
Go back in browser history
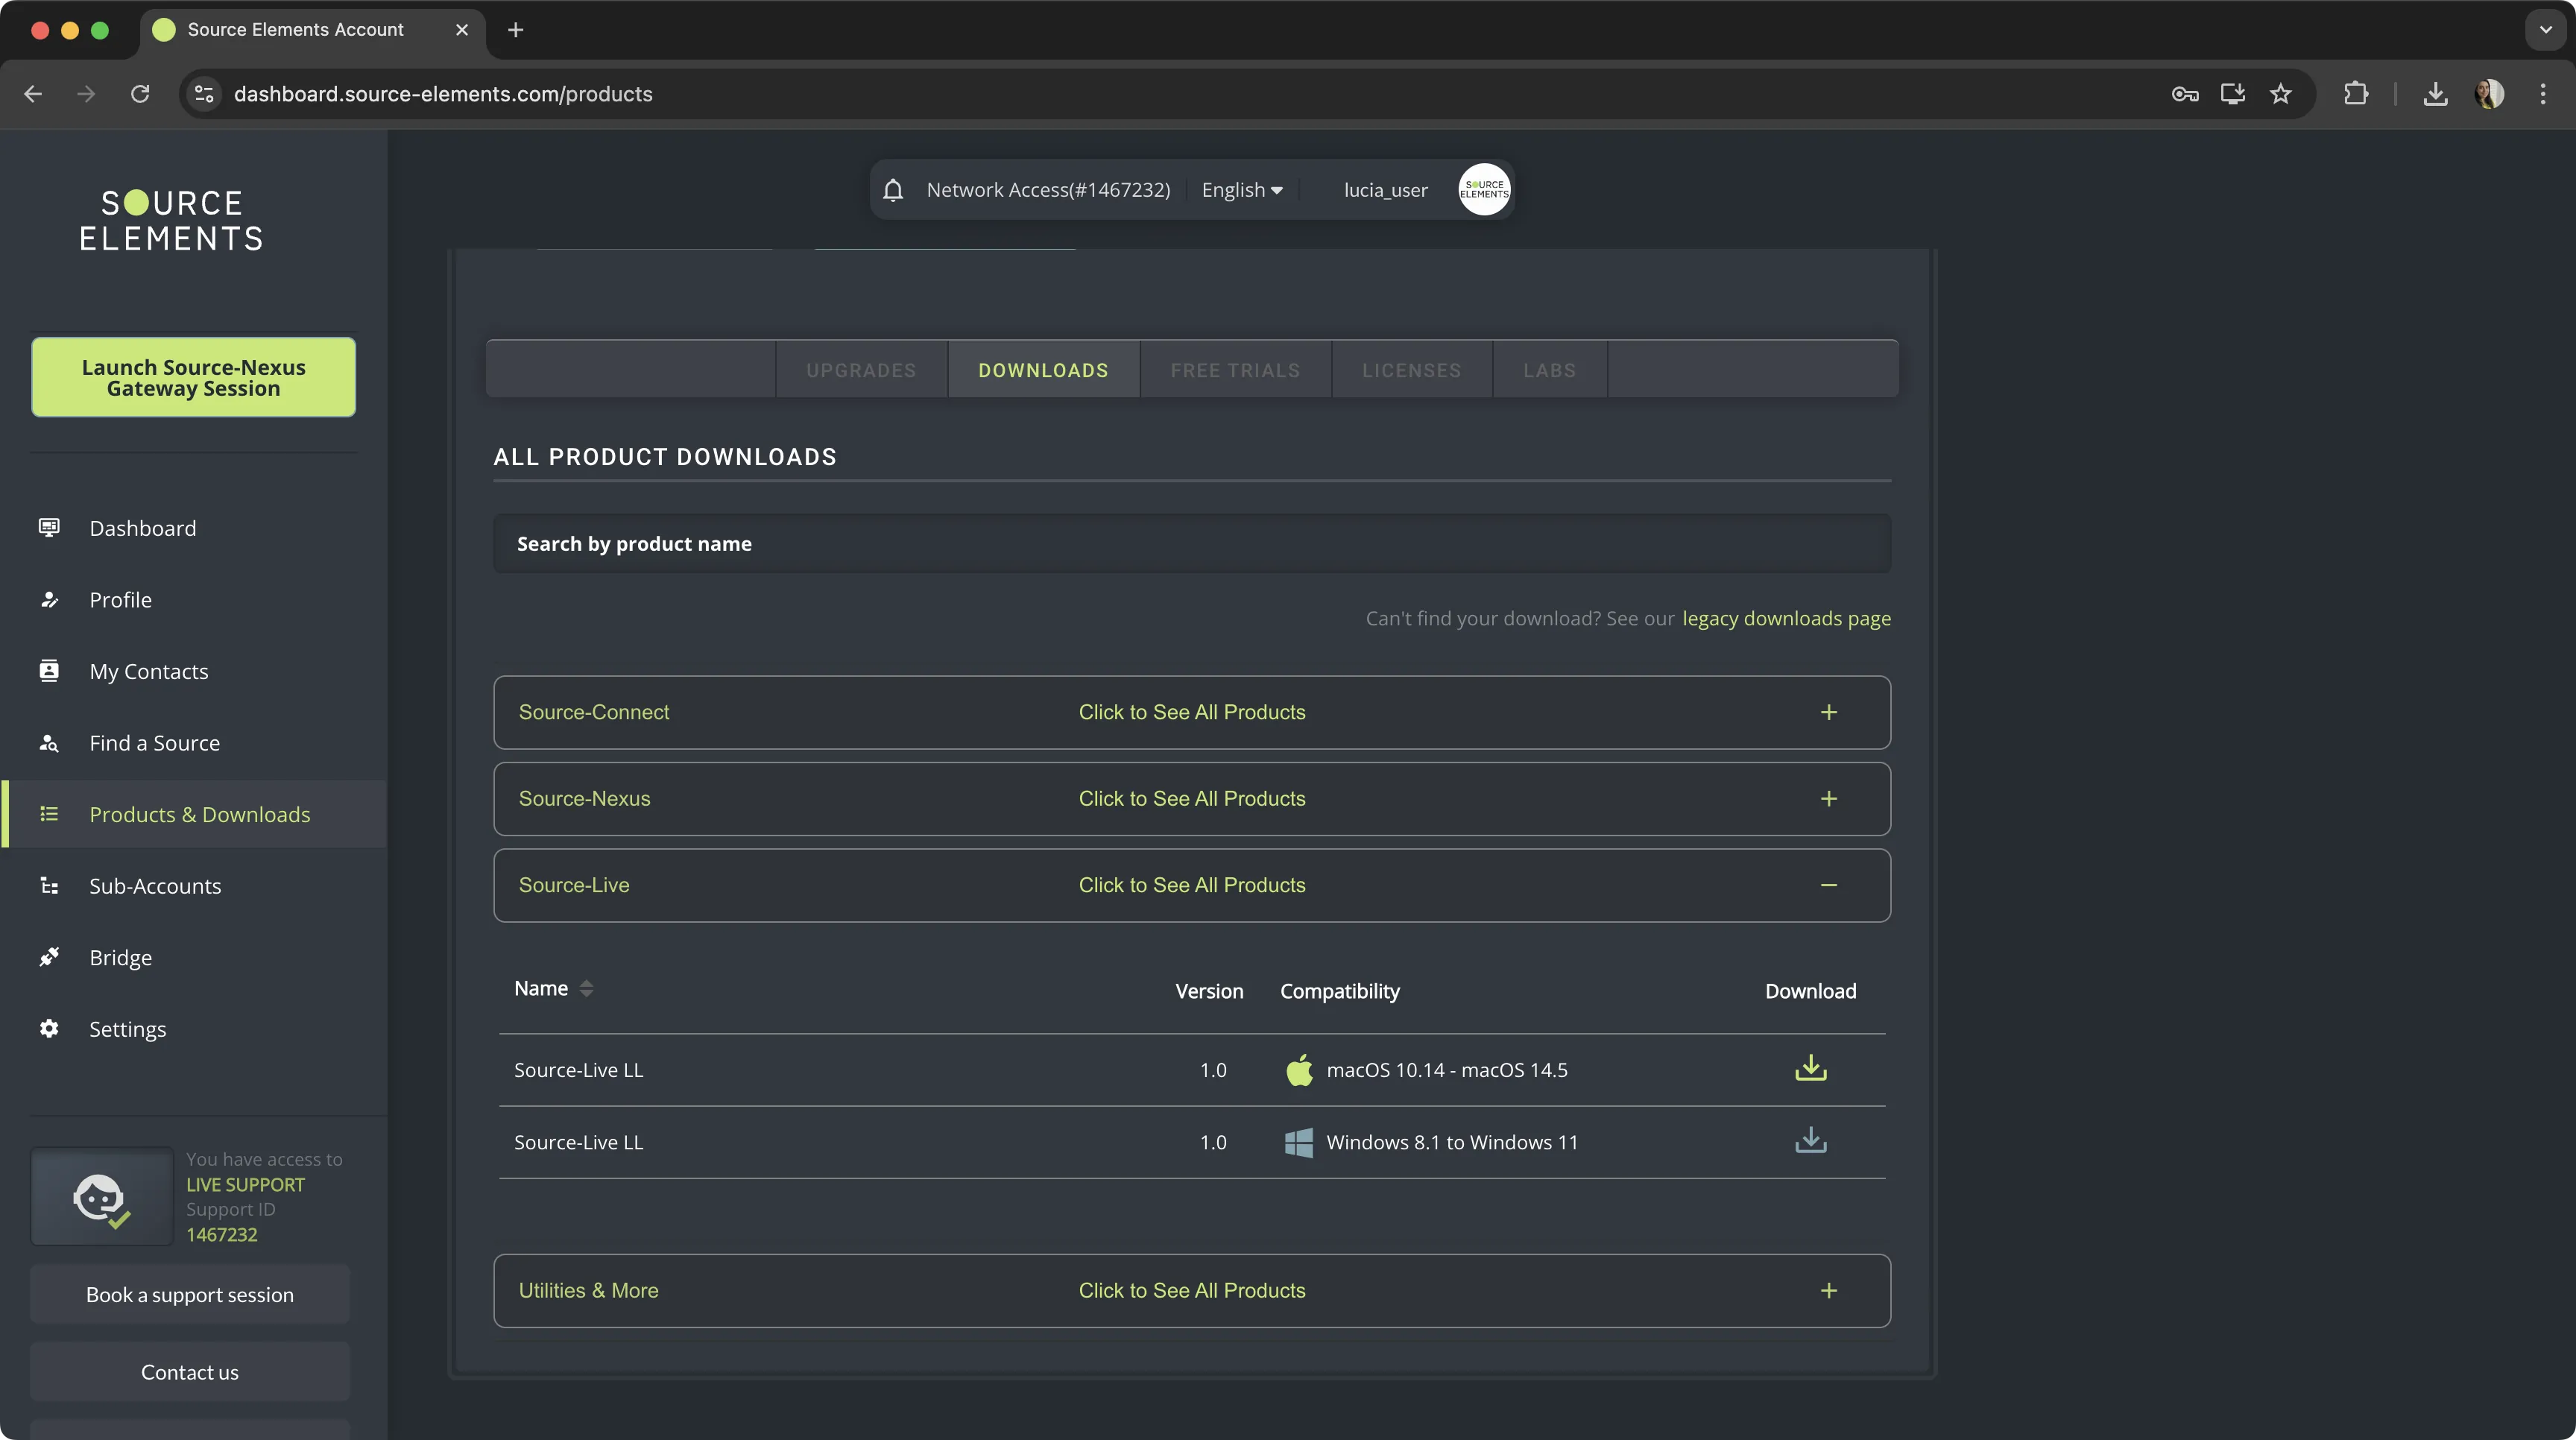pyautogui.click(x=33, y=94)
